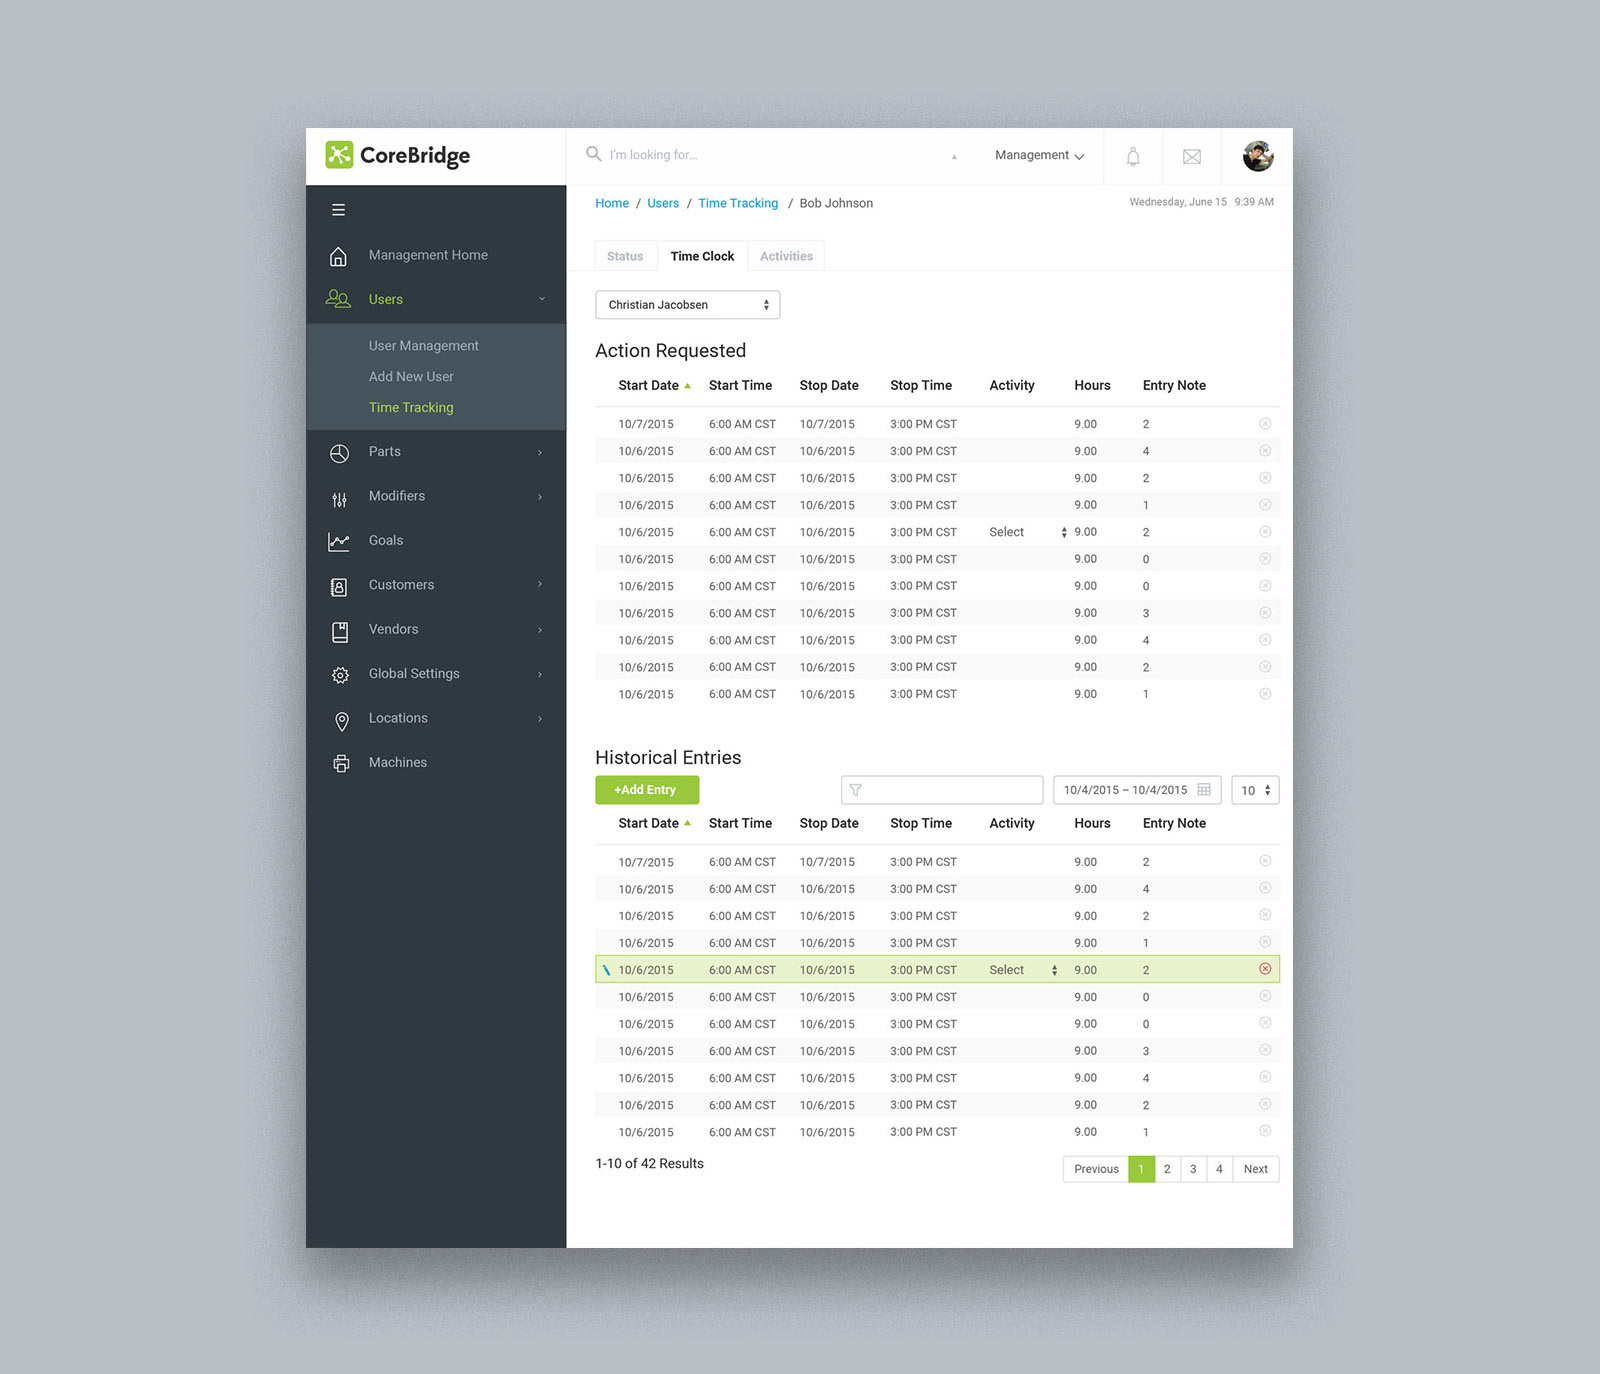Open the Christian Jacobsen user dropdown

(687, 305)
